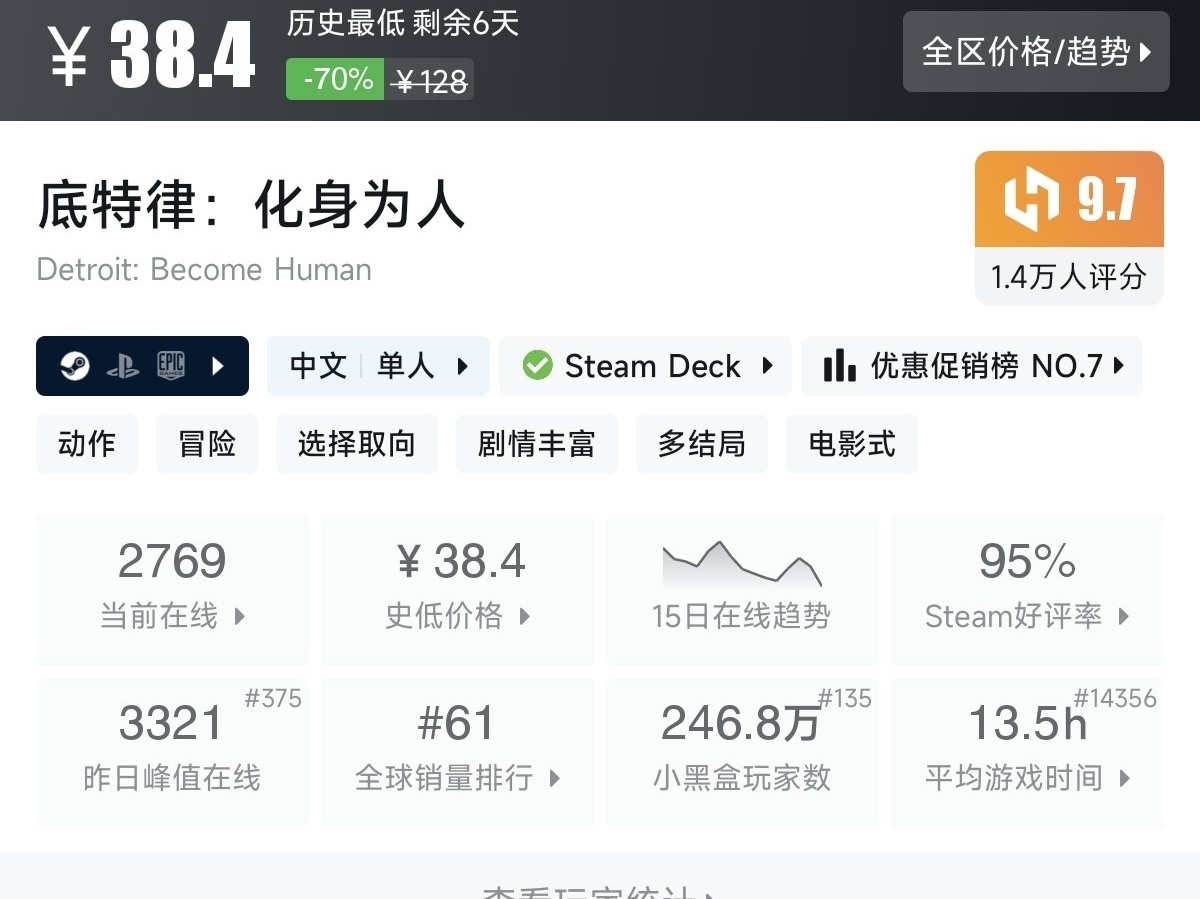Tap the bar chart icon of 优惠促销榜
The height and width of the screenshot is (899, 1200).
pos(839,366)
